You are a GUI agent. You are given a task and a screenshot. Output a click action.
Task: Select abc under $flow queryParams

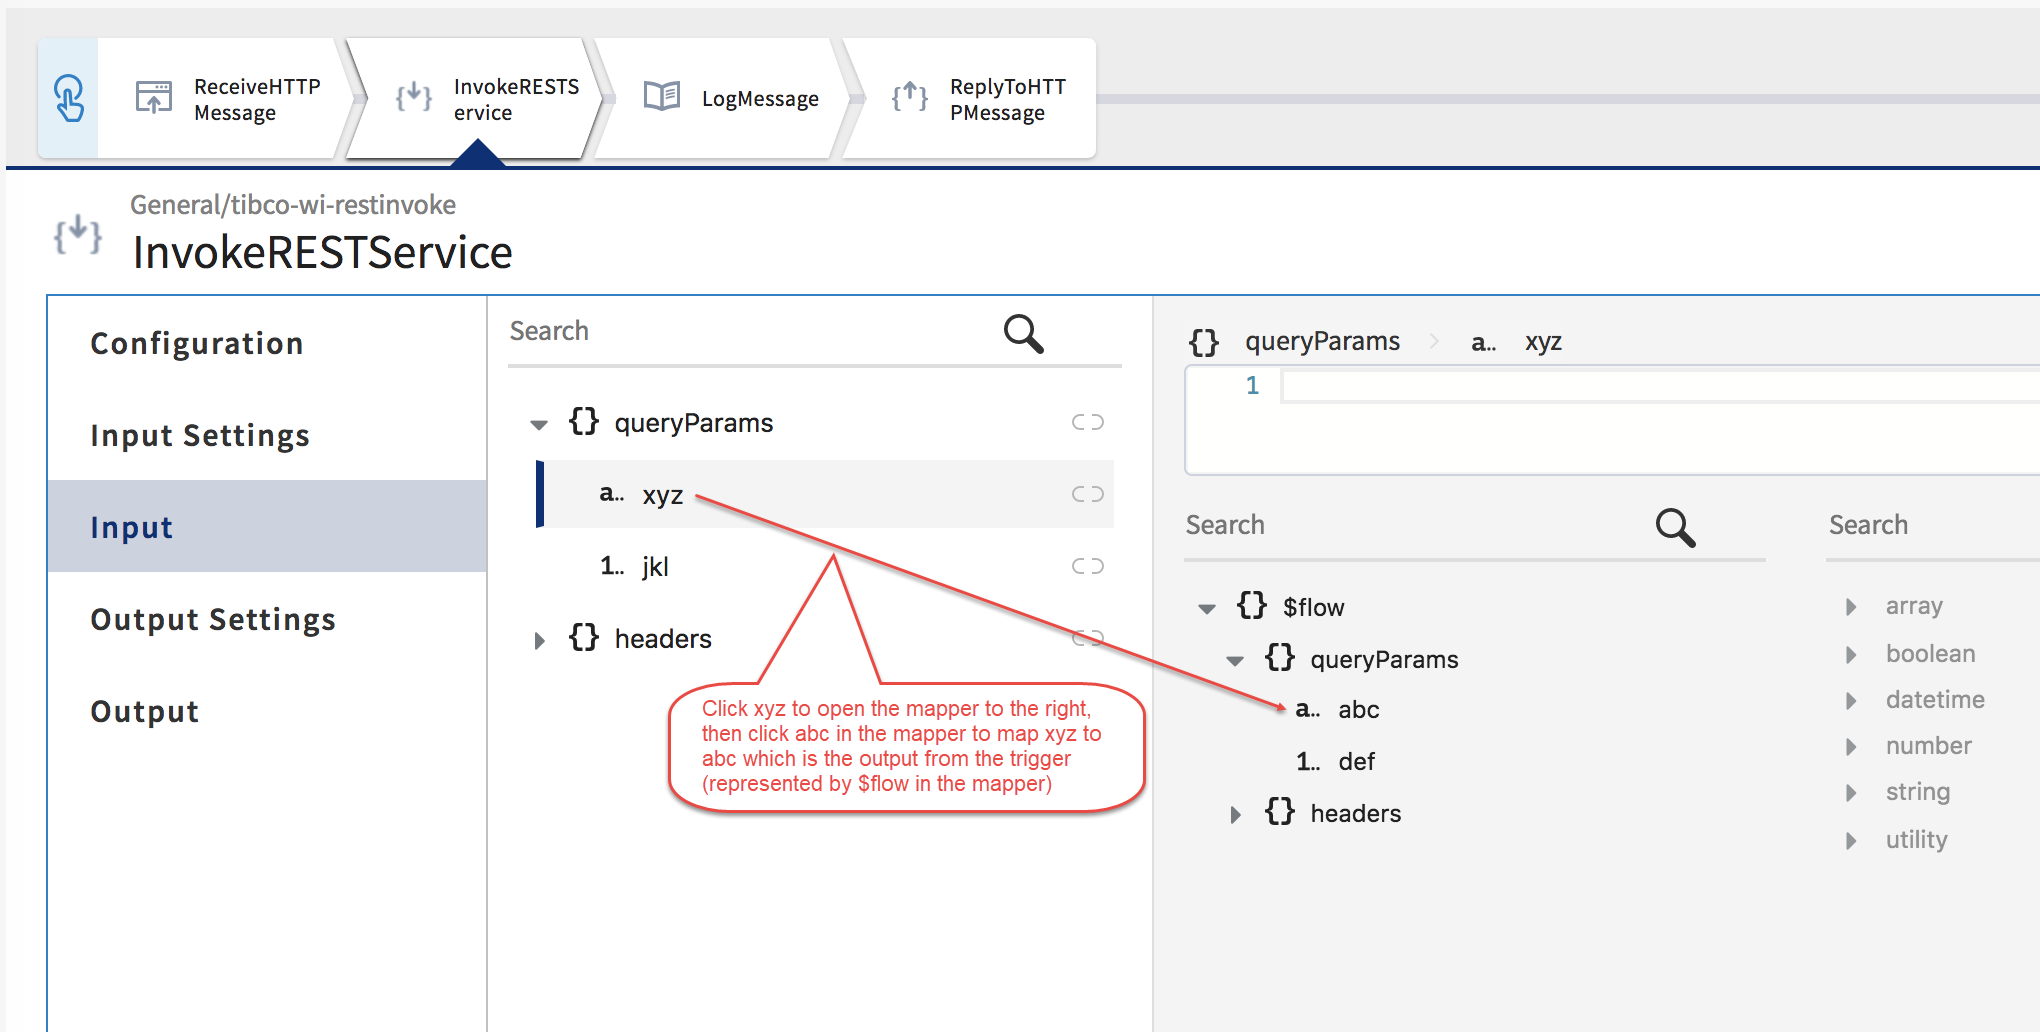coord(1358,710)
